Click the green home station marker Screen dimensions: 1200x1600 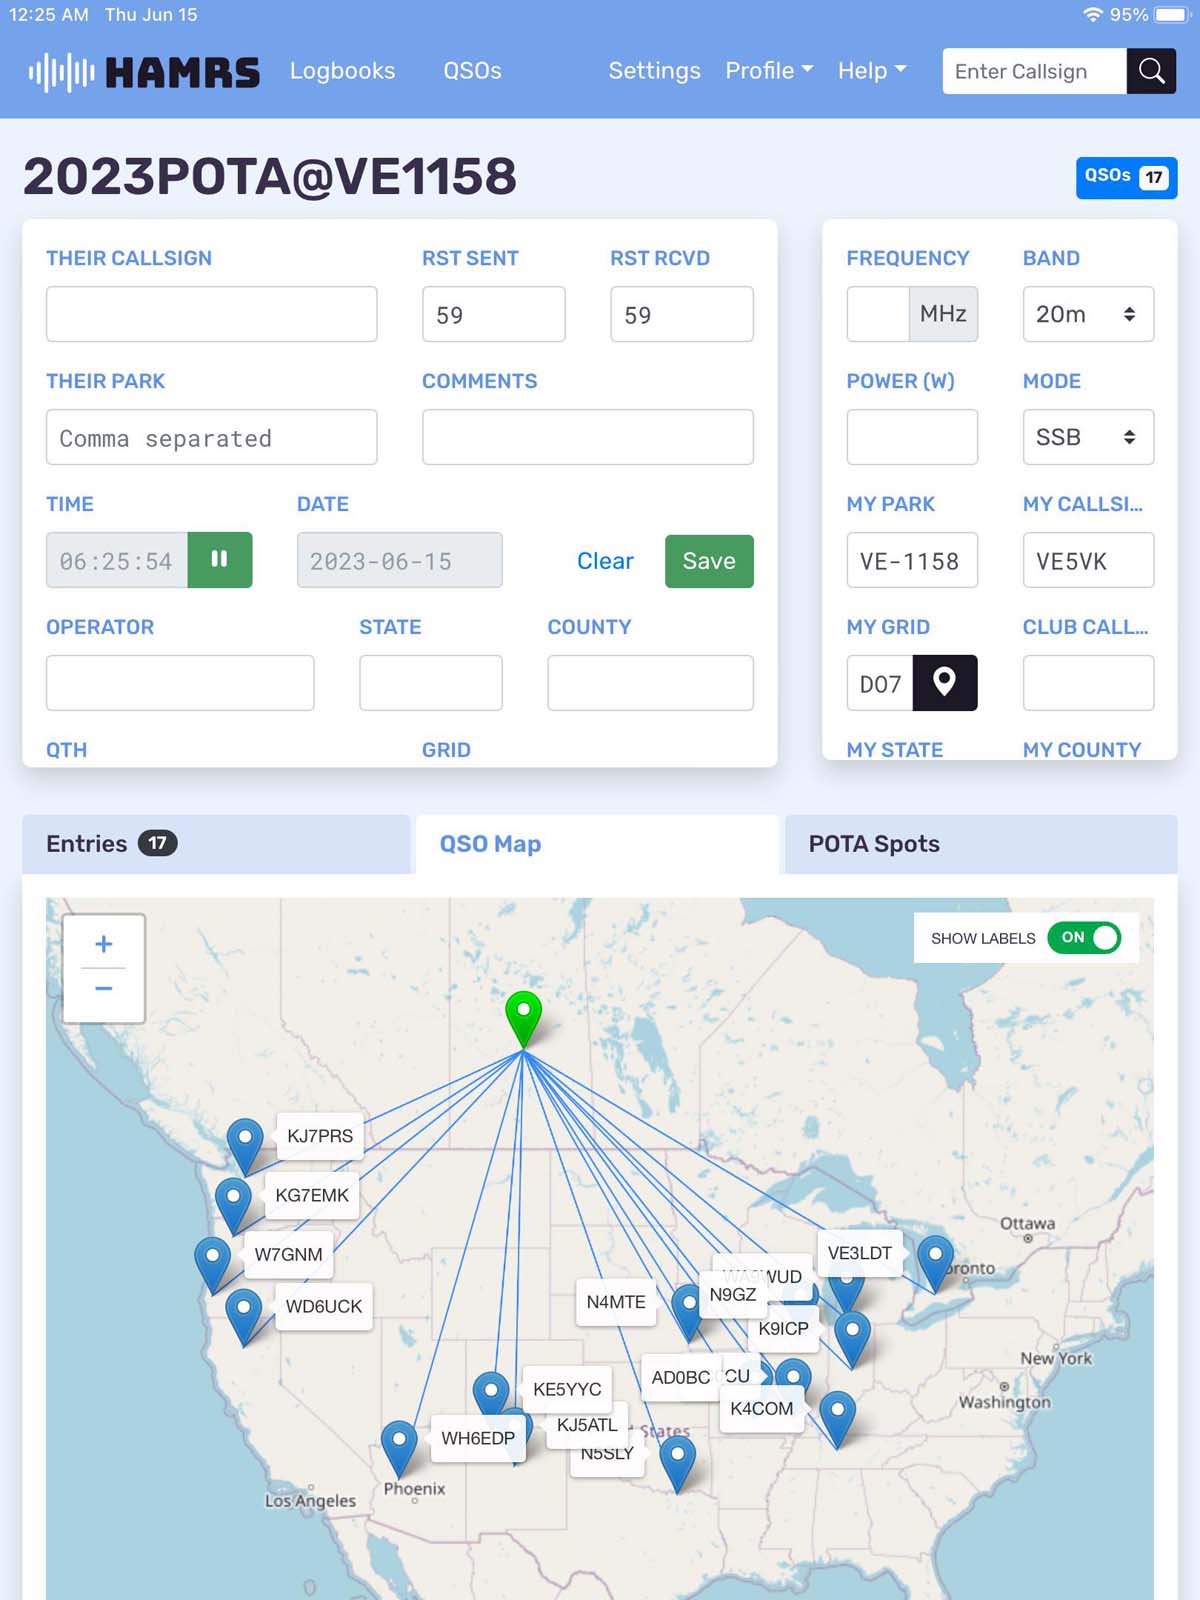pyautogui.click(x=523, y=1018)
